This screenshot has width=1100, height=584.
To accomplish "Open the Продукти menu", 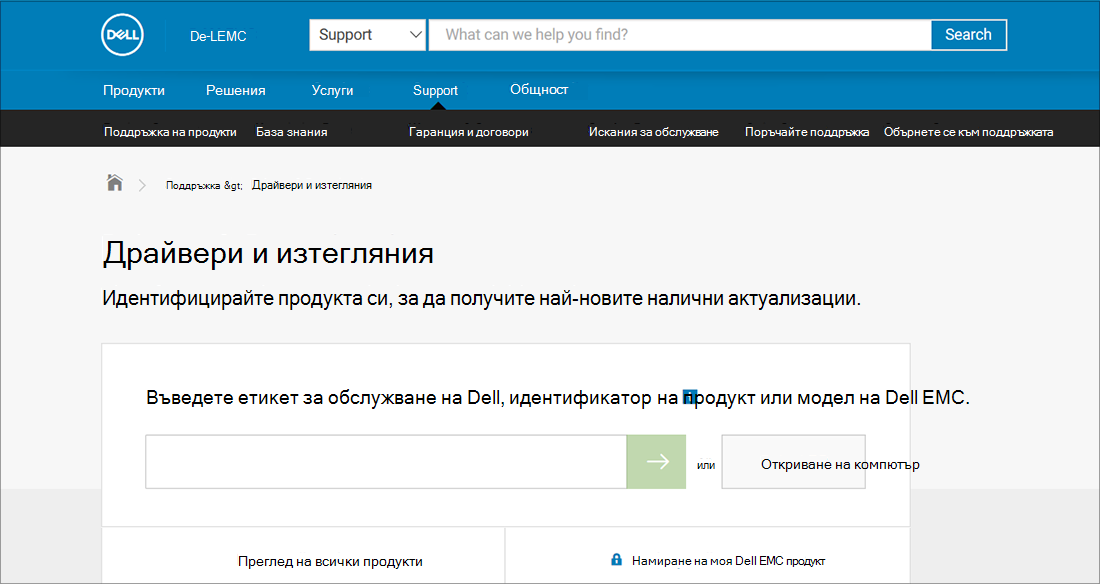I will tap(134, 91).
